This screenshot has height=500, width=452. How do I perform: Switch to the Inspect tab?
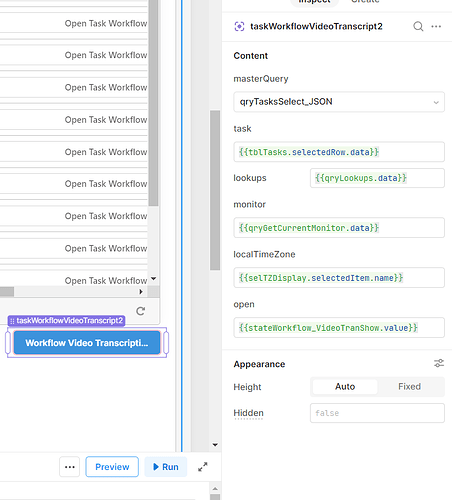[x=314, y=2]
